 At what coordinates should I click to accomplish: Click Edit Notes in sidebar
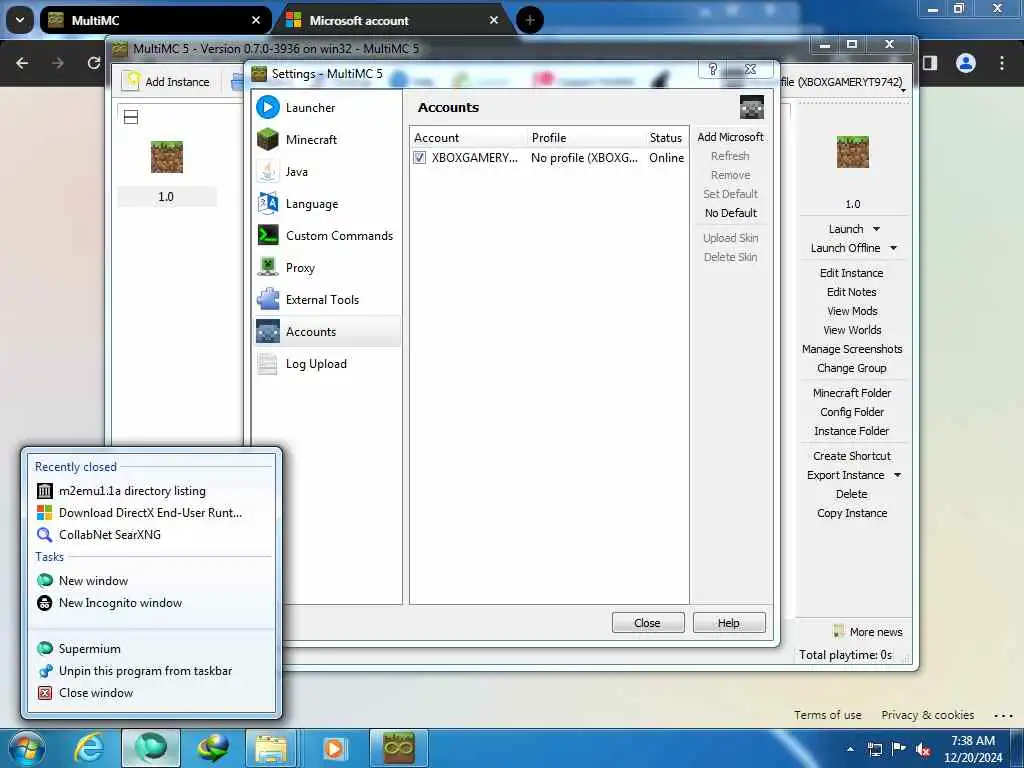852,292
